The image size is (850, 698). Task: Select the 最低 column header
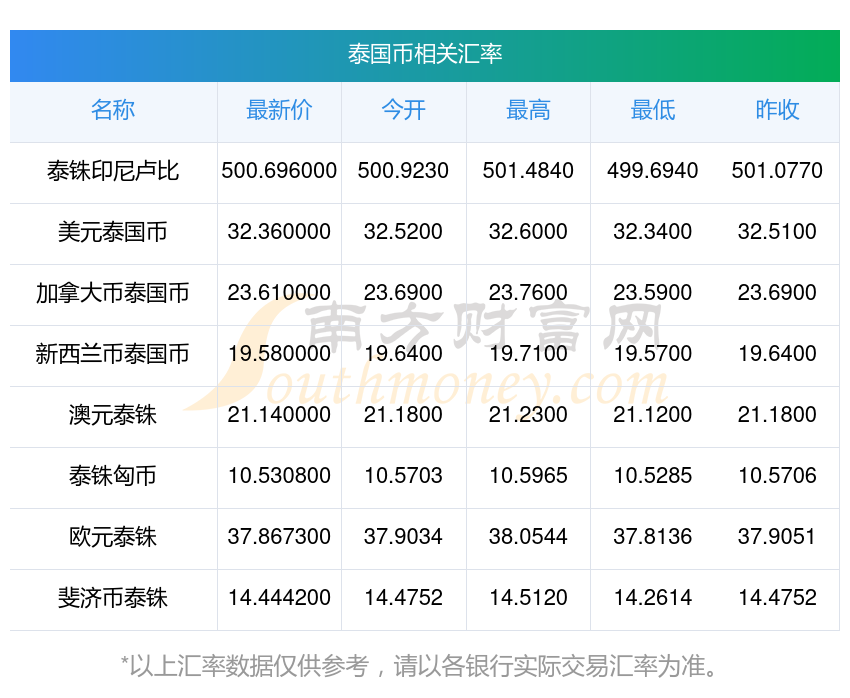[x=653, y=110]
